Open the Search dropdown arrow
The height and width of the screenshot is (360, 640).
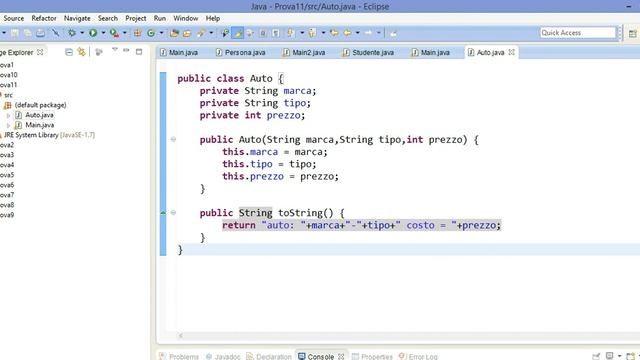tap(211, 33)
